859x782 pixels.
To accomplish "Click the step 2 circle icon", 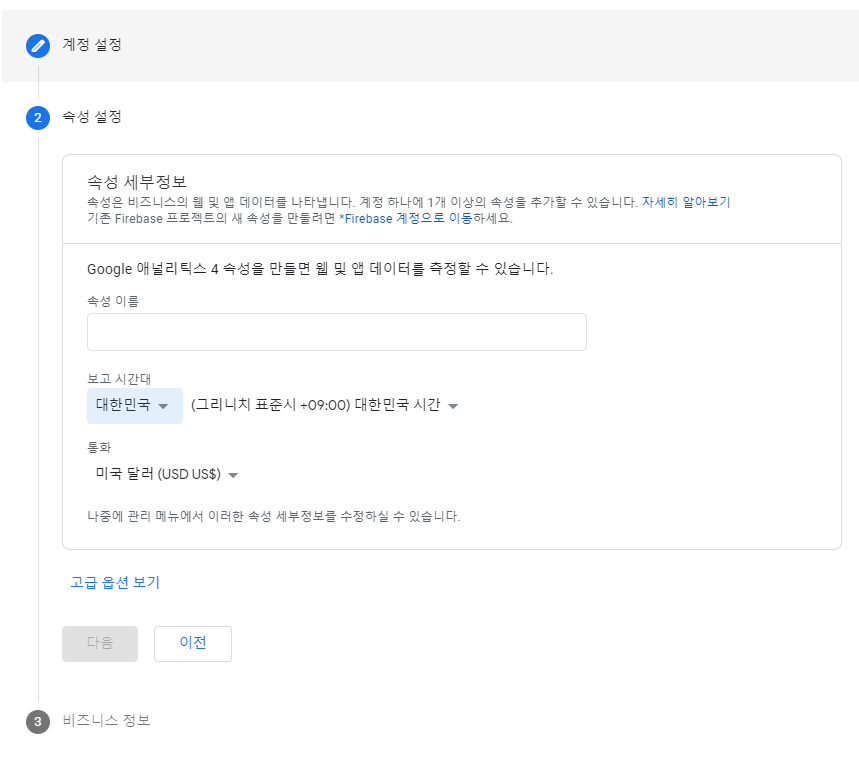I will [x=38, y=118].
